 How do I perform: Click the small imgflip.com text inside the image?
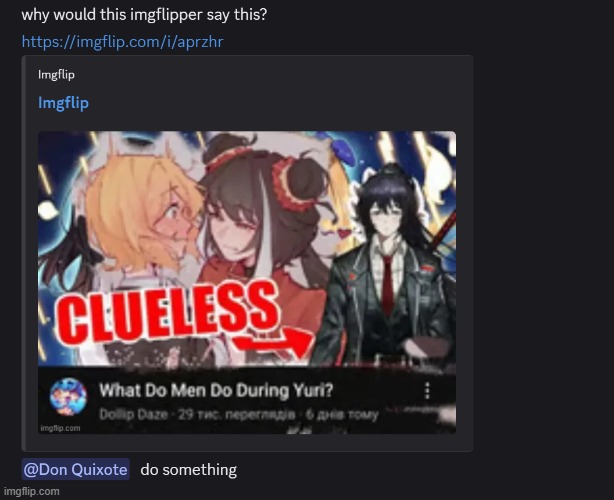click(x=60, y=428)
